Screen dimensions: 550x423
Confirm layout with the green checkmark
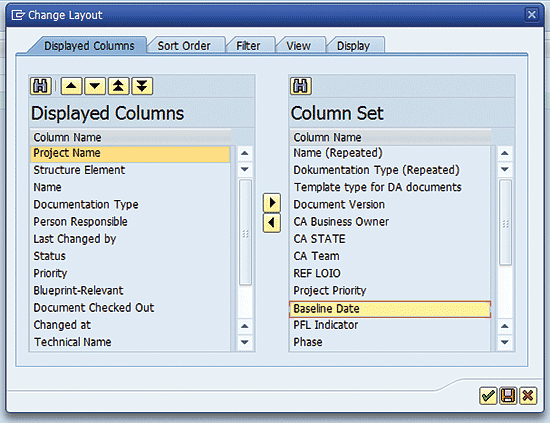point(488,396)
